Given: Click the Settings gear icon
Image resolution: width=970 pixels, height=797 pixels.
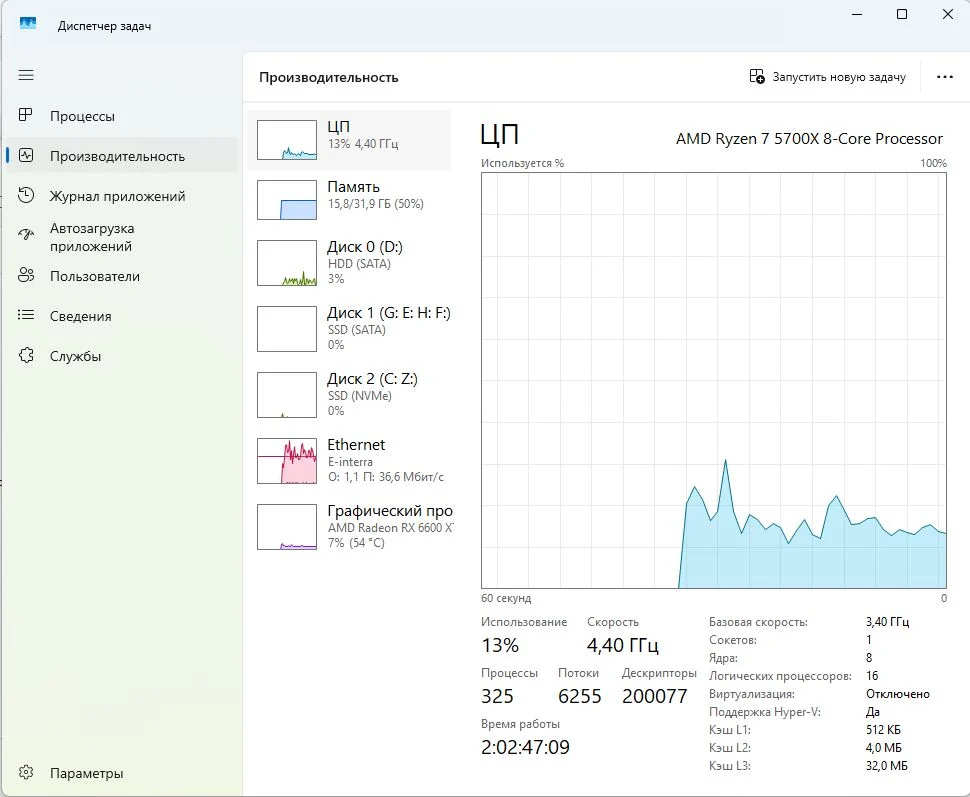Looking at the screenshot, I should 26,772.
